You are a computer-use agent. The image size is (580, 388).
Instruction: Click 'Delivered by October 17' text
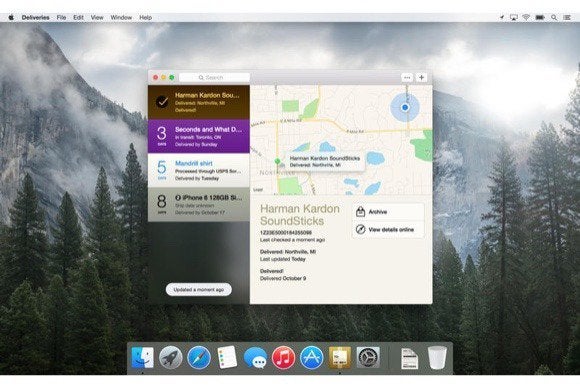pyautogui.click(x=200, y=212)
